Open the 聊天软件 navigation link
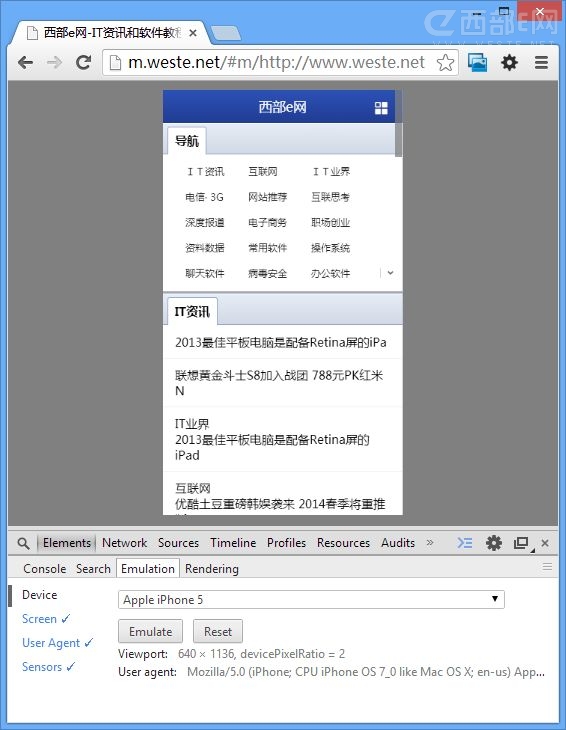Image resolution: width=566 pixels, height=730 pixels. 205,273
